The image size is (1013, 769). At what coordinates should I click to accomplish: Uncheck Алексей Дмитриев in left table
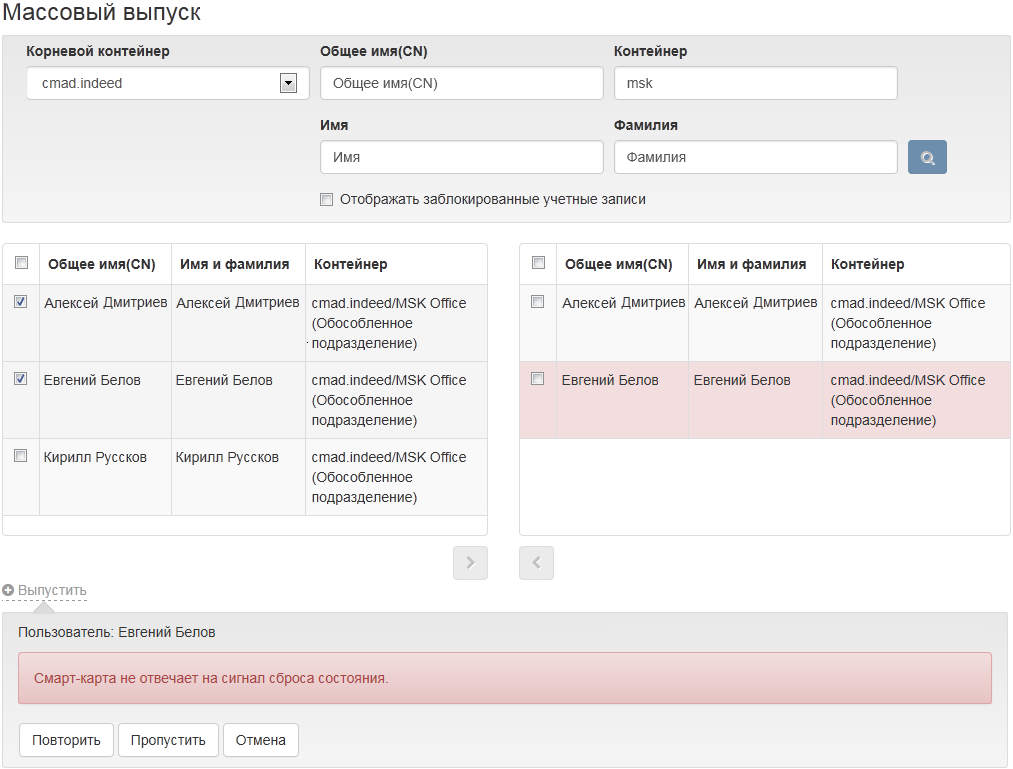pos(21,302)
